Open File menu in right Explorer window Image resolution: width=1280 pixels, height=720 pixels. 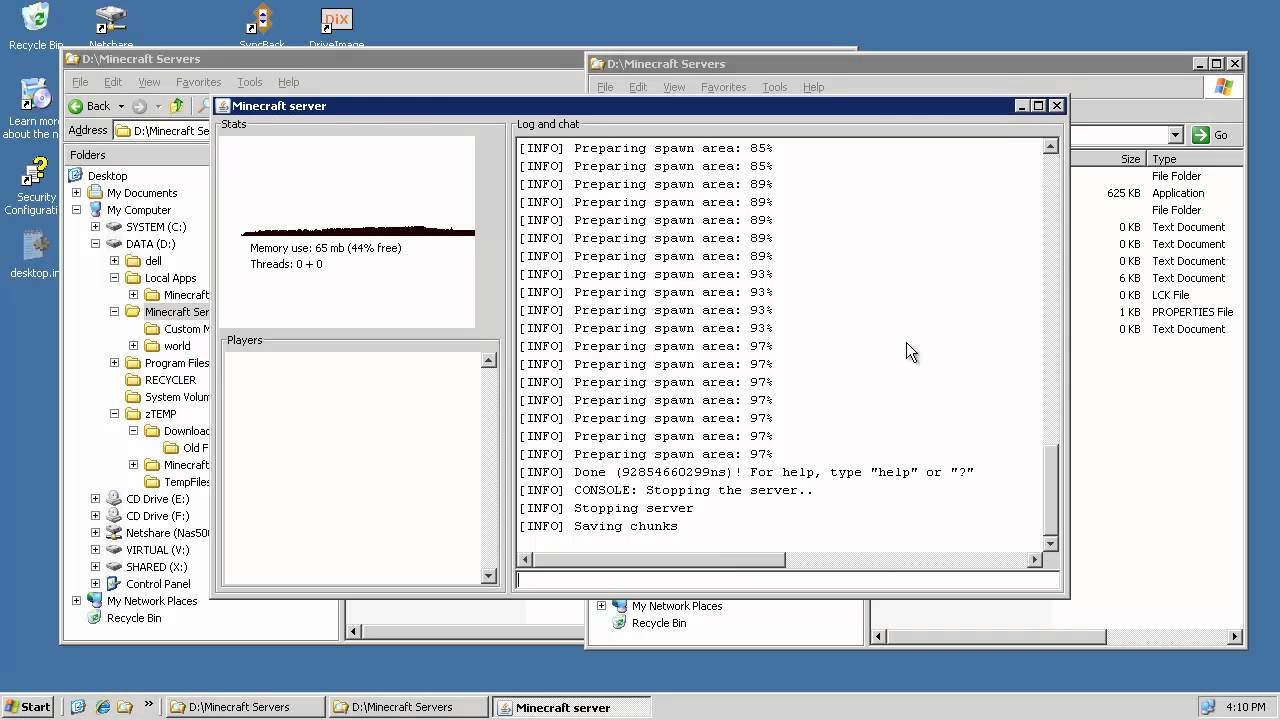[605, 87]
